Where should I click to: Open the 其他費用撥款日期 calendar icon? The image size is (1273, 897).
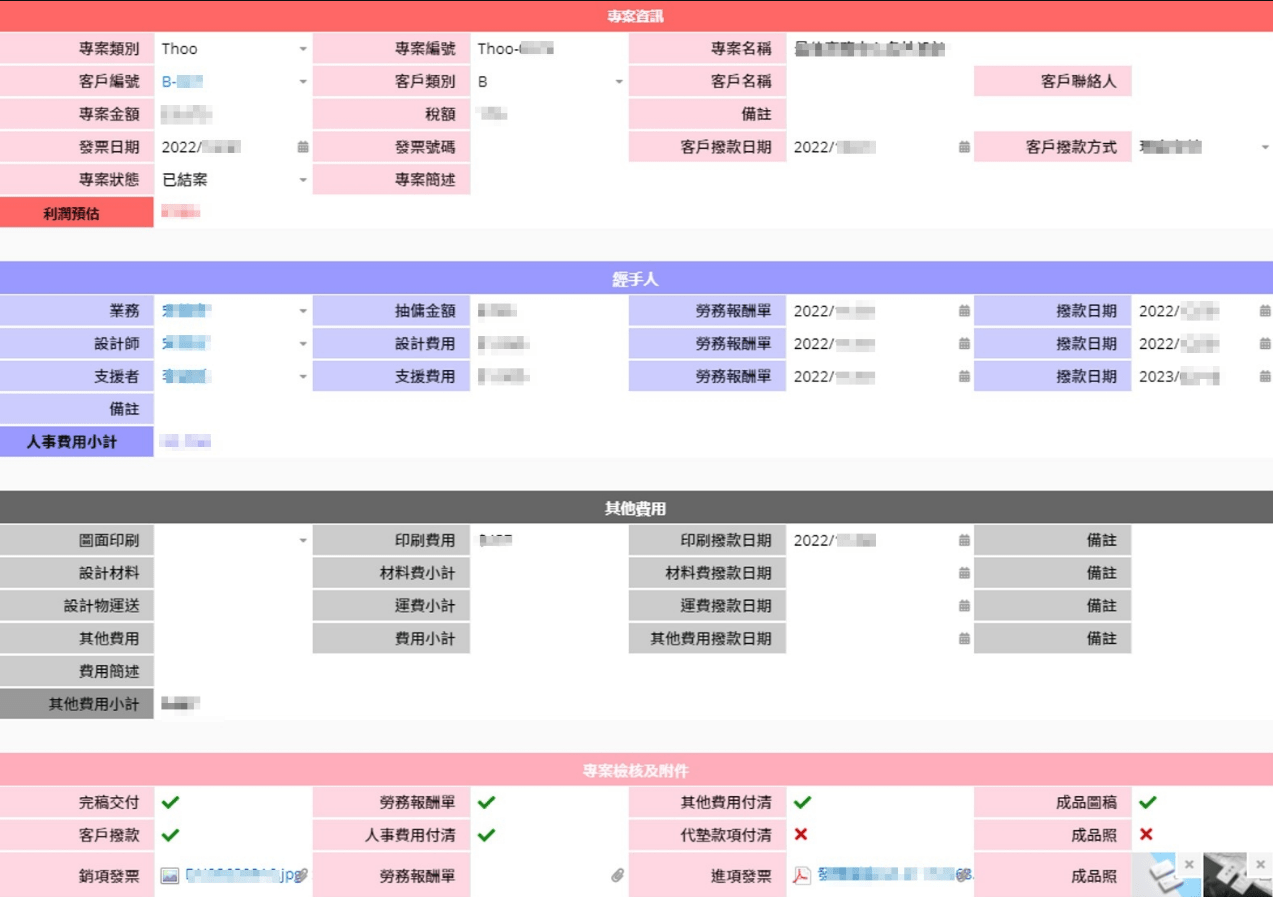[x=964, y=638]
